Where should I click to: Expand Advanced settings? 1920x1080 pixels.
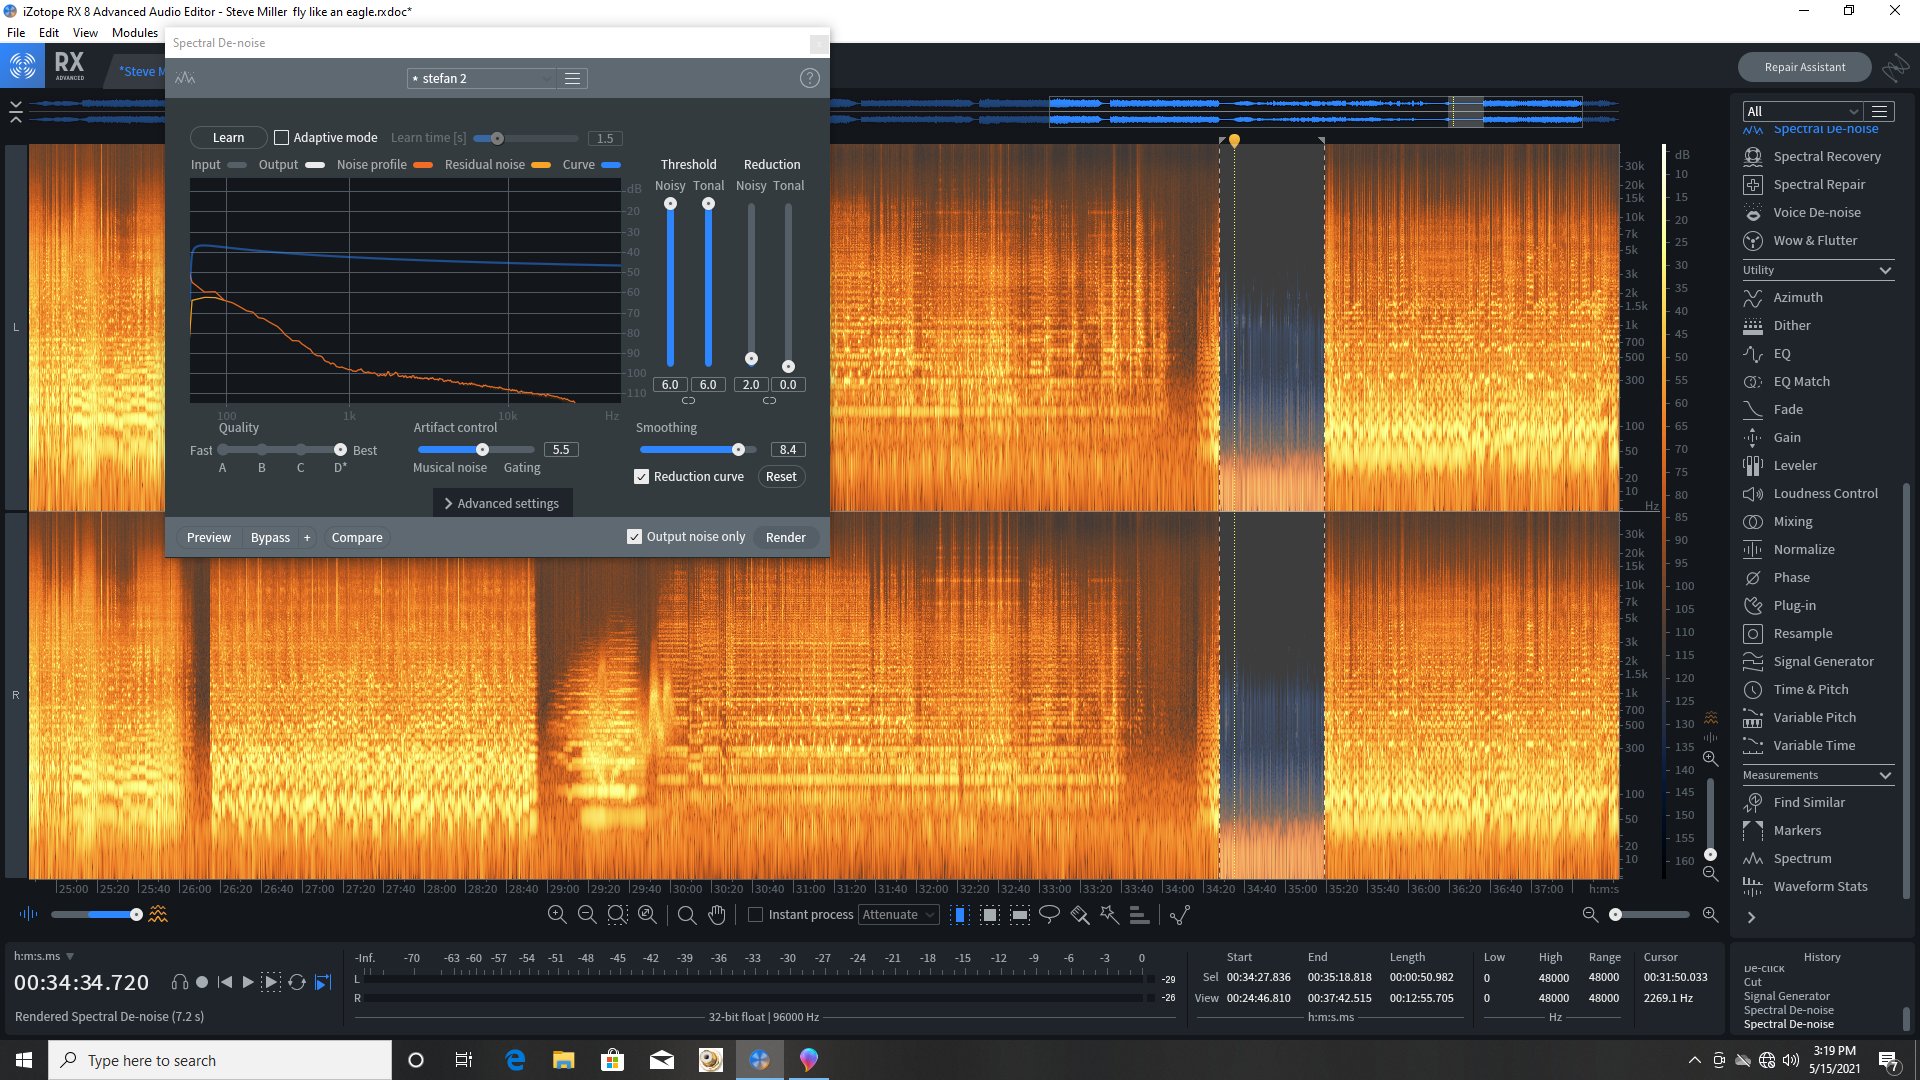coord(502,503)
